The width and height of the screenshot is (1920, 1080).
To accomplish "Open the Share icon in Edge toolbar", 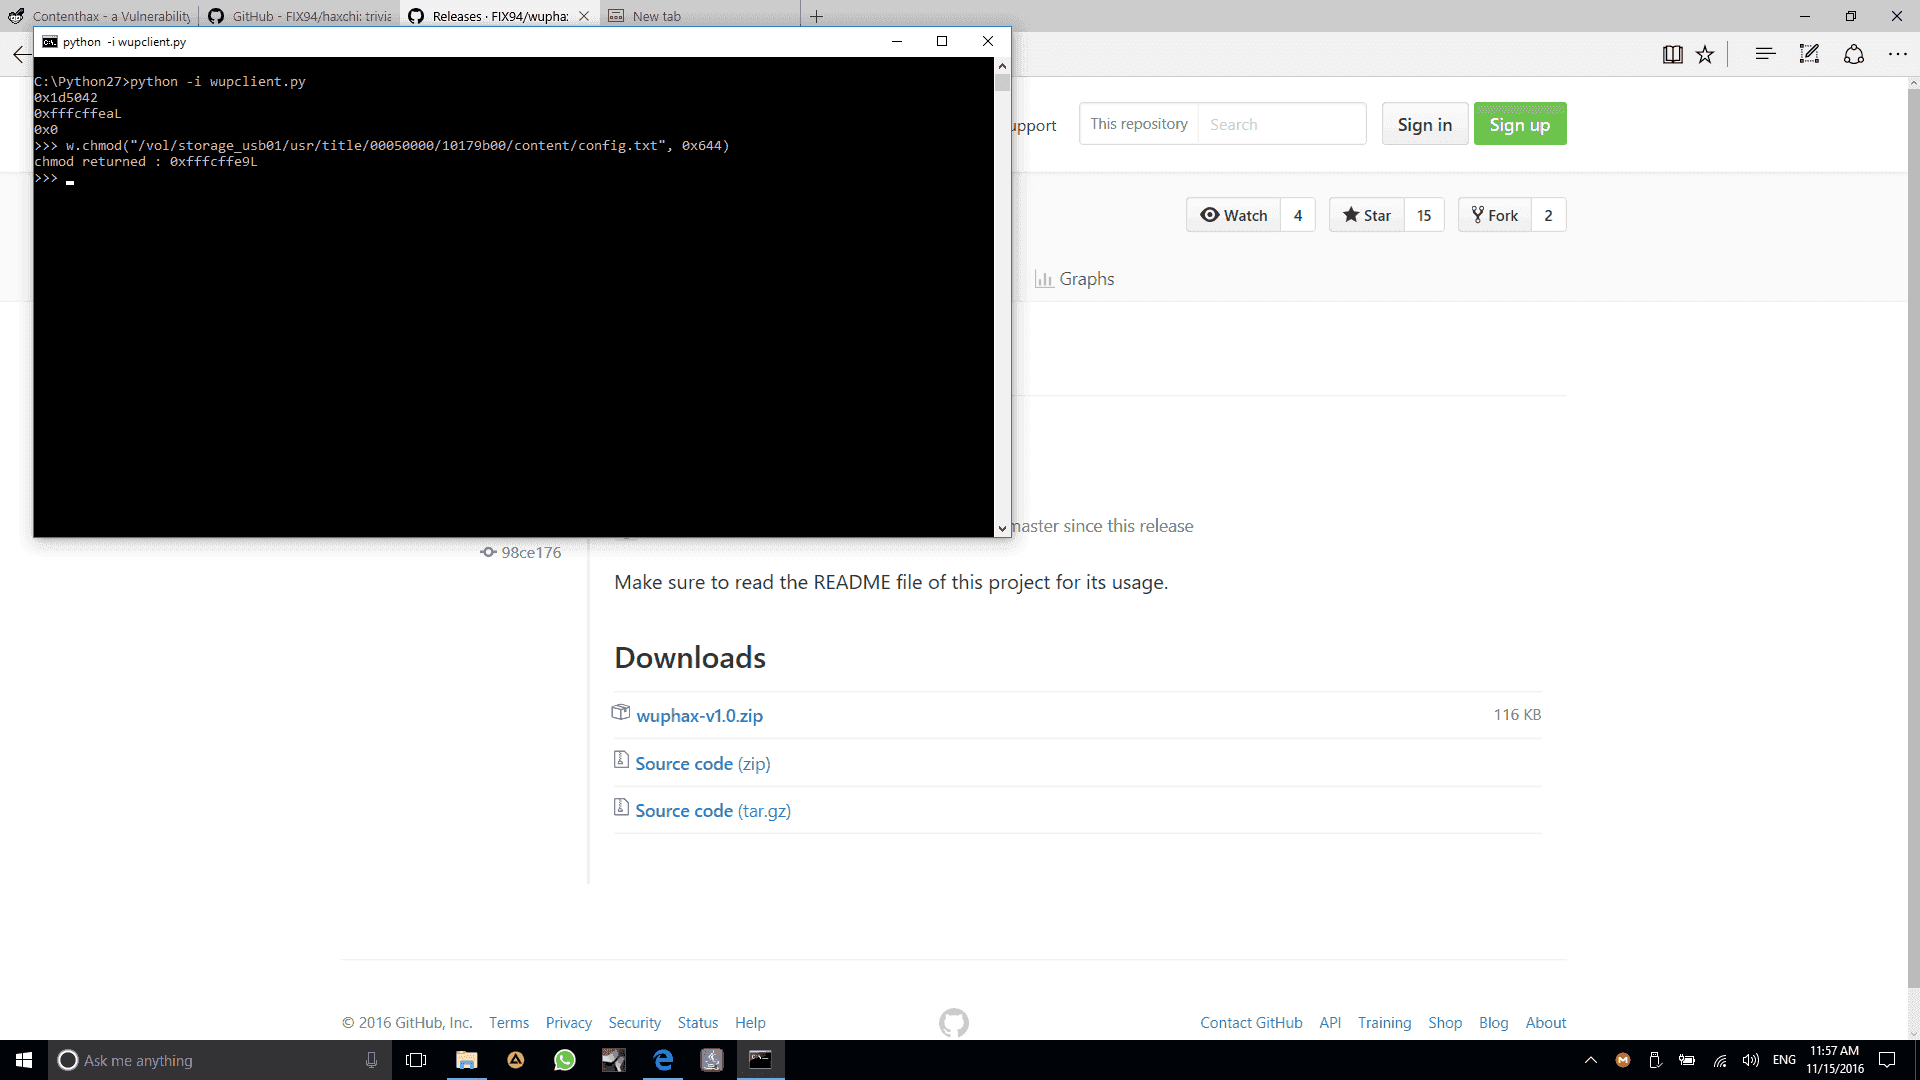I will tap(1854, 54).
